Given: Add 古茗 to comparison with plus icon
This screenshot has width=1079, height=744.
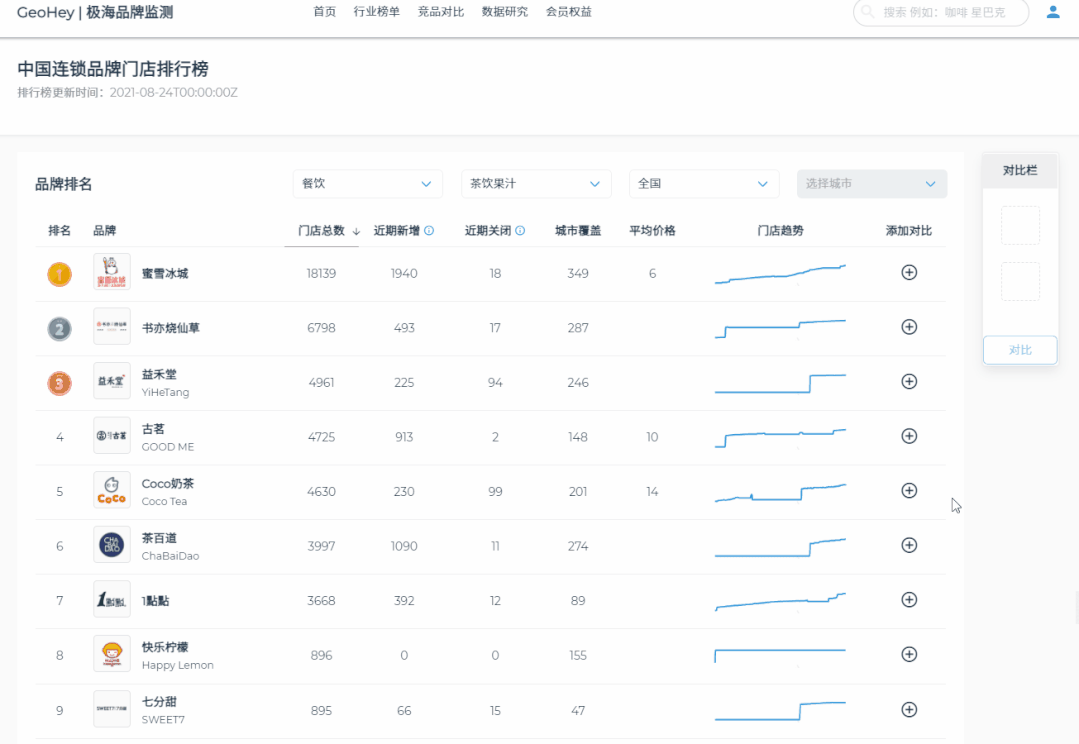Looking at the screenshot, I should pyautogui.click(x=909, y=436).
